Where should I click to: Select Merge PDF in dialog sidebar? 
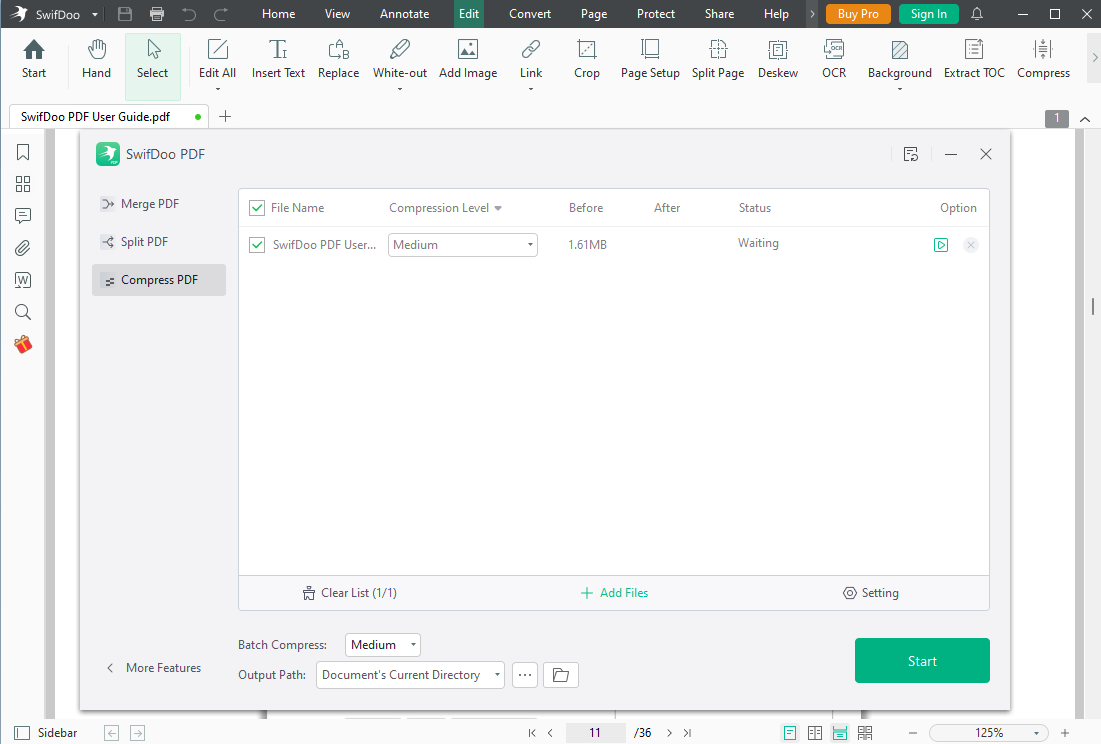[x=159, y=204]
